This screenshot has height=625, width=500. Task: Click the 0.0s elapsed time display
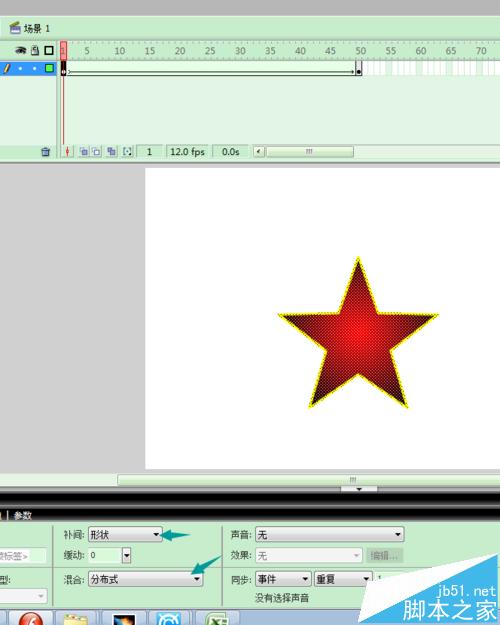pos(230,151)
